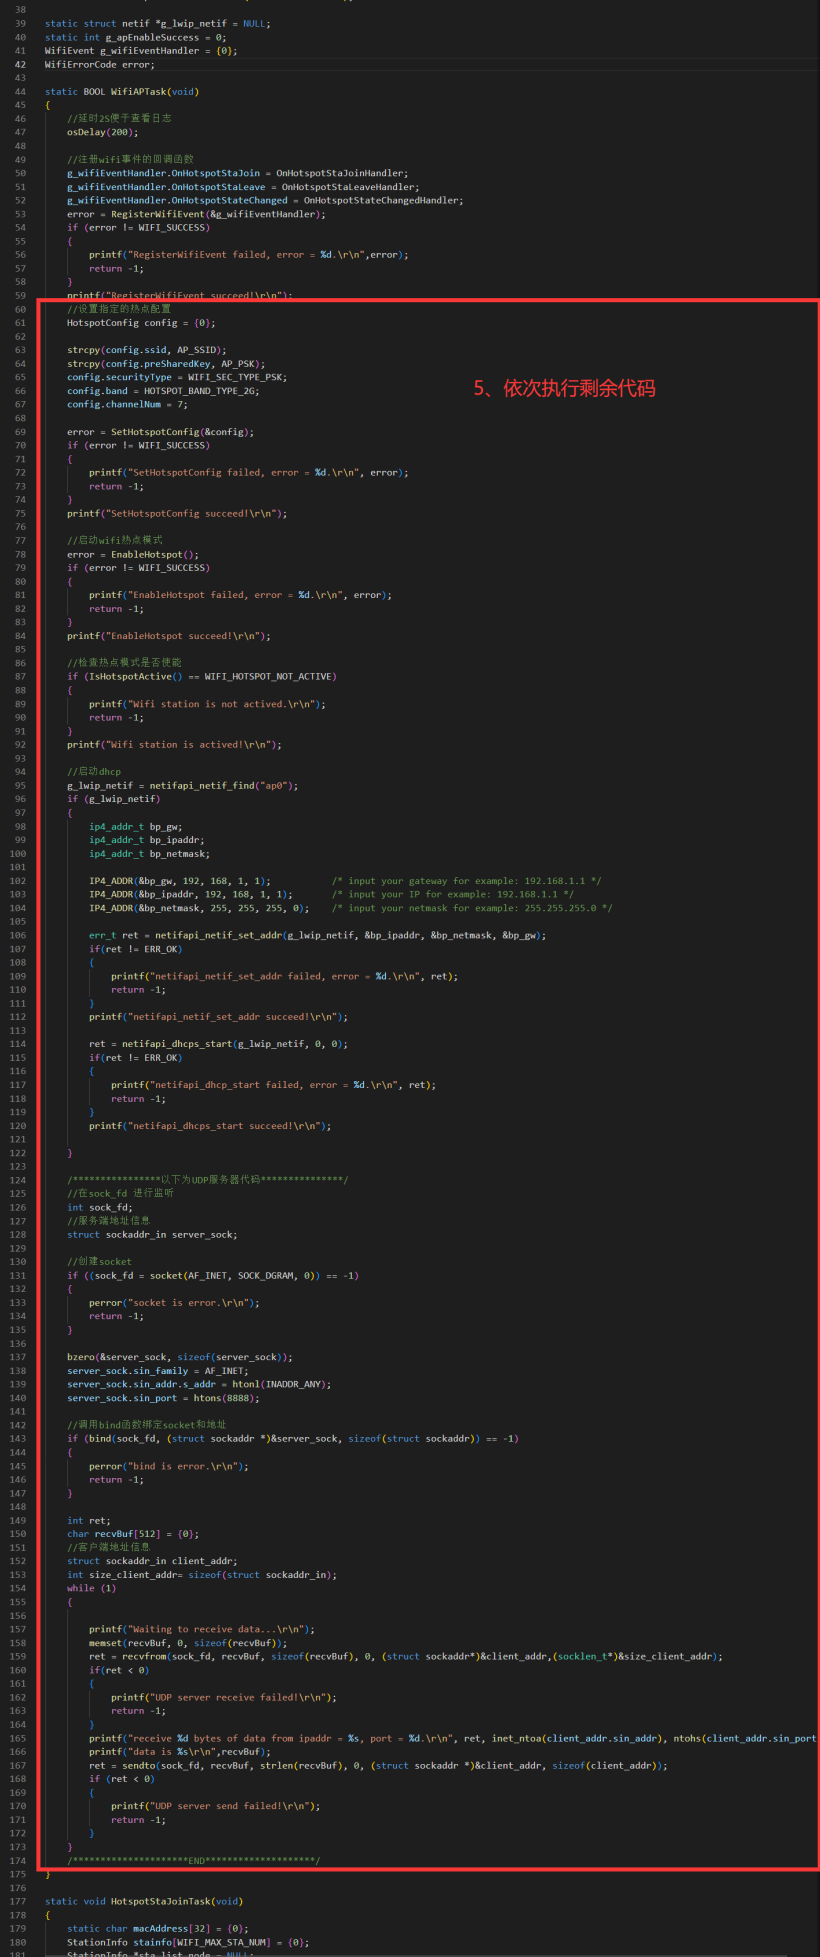The image size is (820, 1957).
Task: Click the UDP服务器代码 comment banner
Action: [x=207, y=1180]
